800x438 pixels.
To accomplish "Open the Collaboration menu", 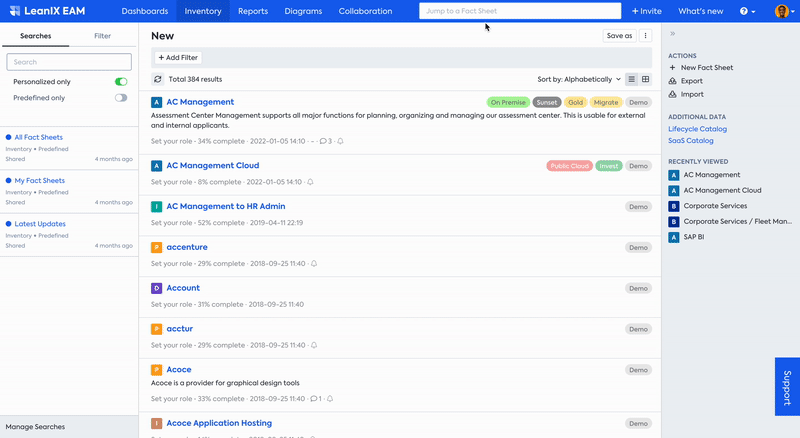I will [365, 11].
